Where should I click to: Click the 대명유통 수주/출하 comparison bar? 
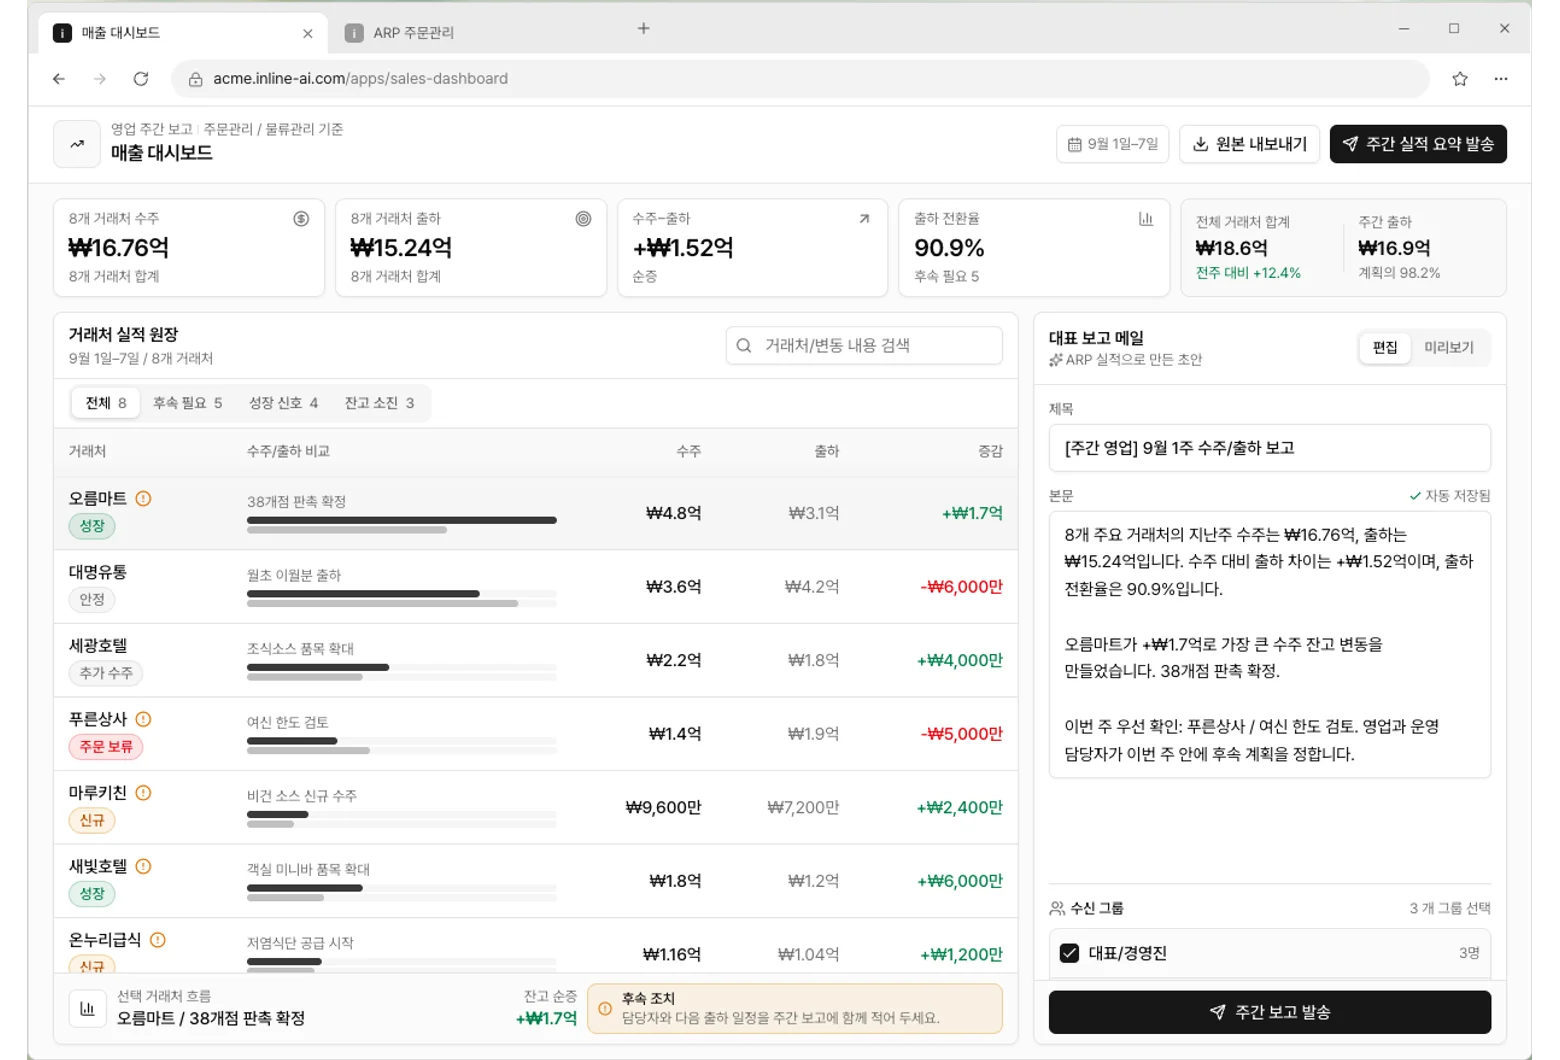[x=401, y=598]
